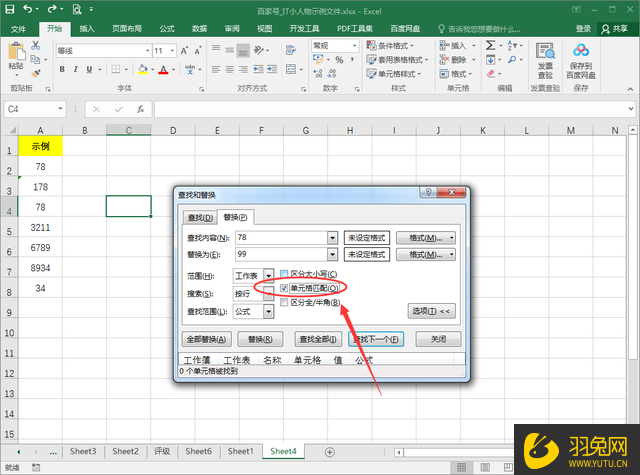Viewport: 640px width, 475px height.
Task: Click the Format Painter brush icon
Action: (36, 73)
